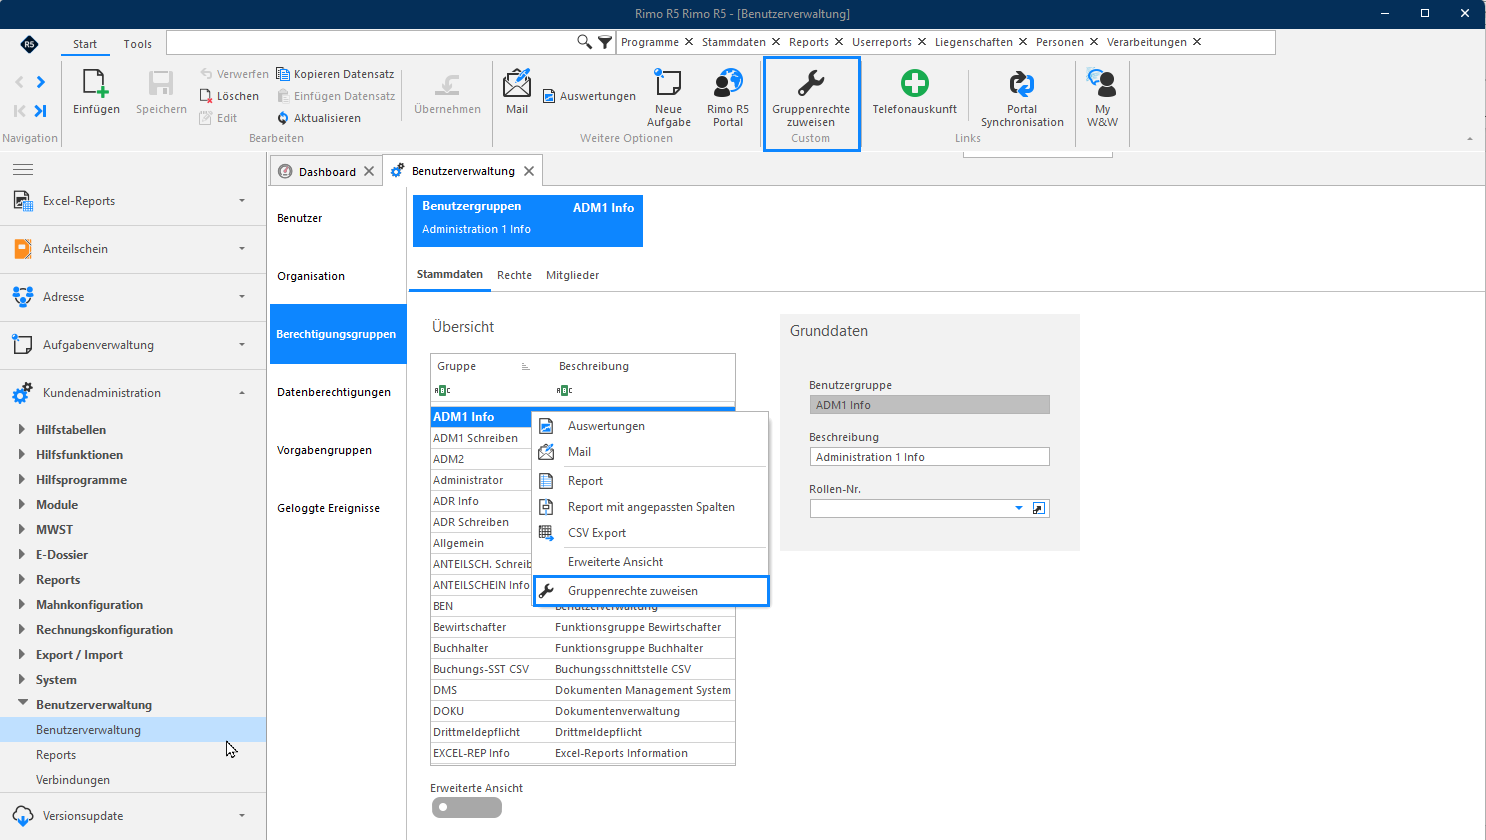Click the Beschreibung input field in Grunddaten
Image resolution: width=1486 pixels, height=840 pixels.
click(x=929, y=457)
